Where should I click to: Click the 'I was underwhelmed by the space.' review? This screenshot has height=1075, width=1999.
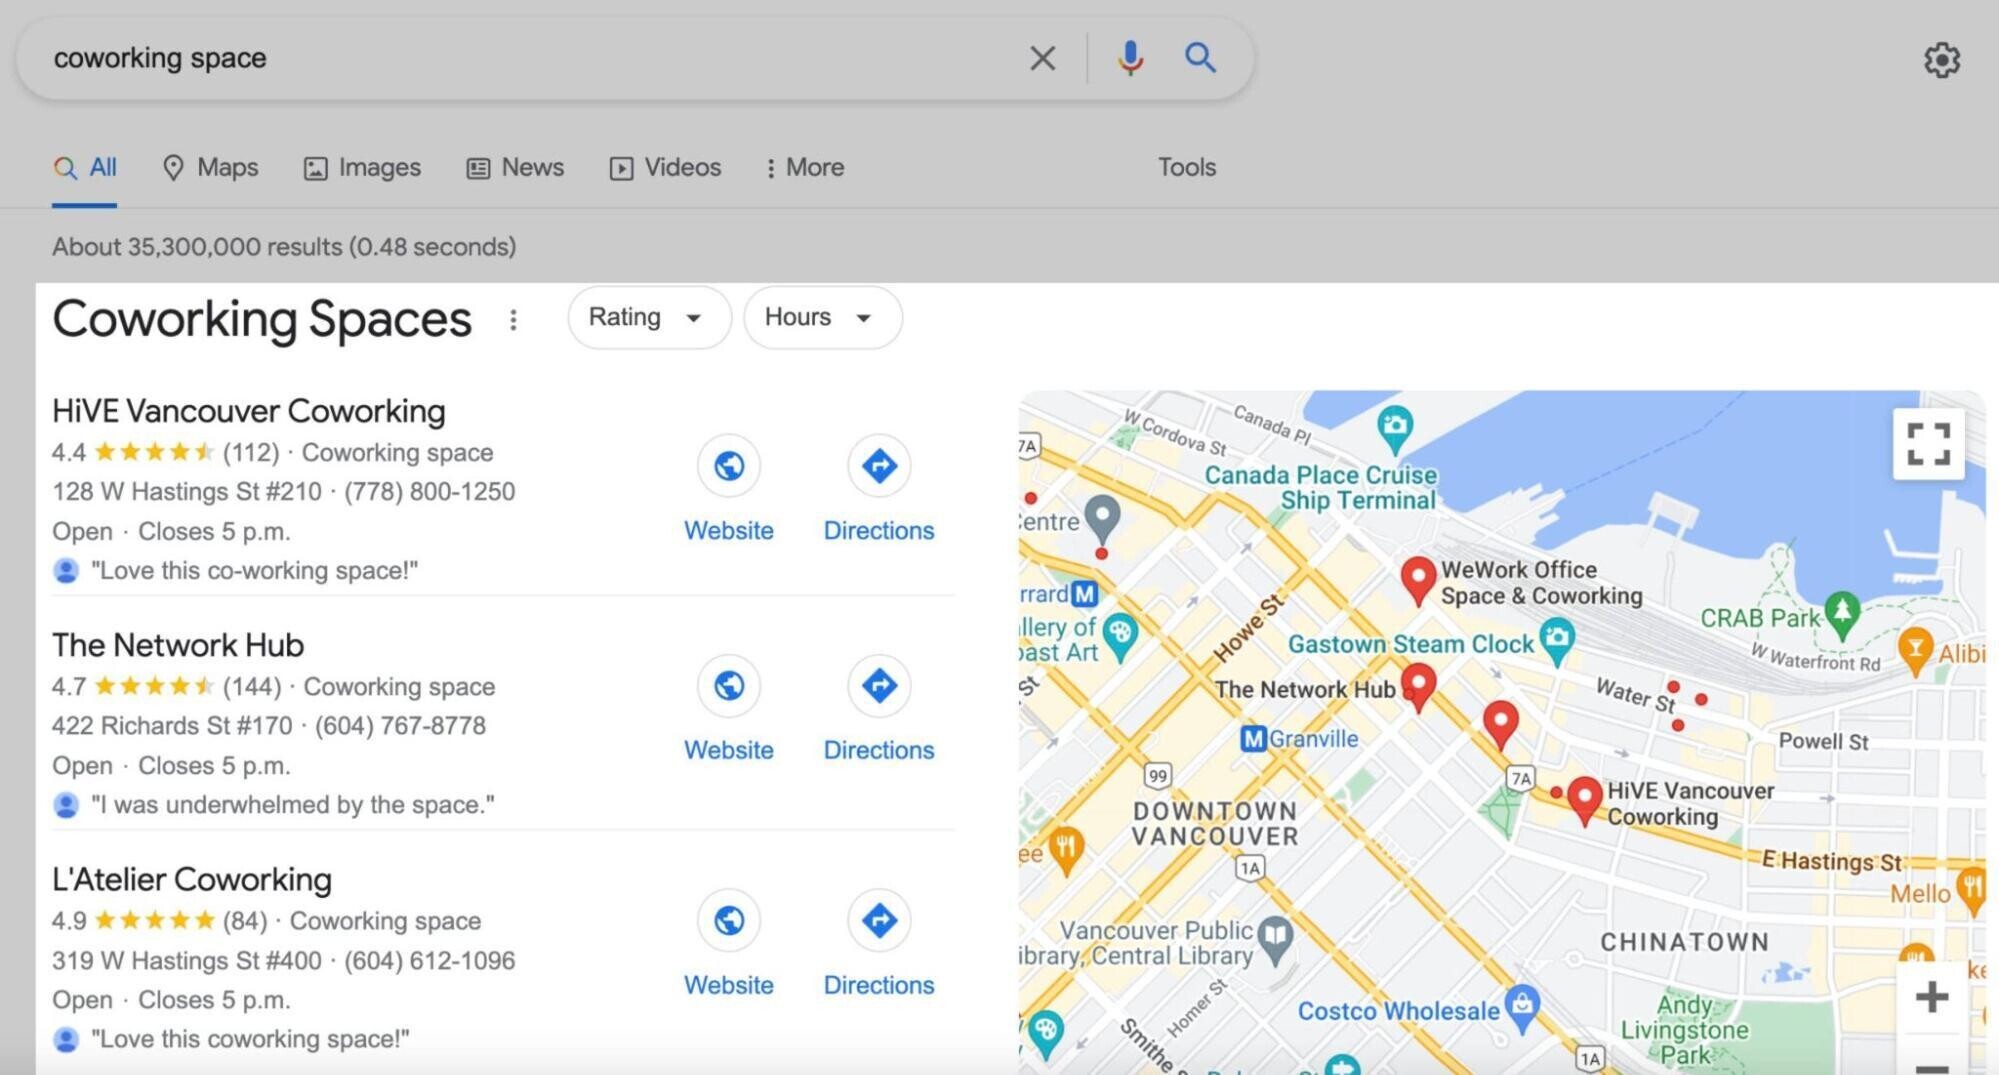(x=292, y=804)
